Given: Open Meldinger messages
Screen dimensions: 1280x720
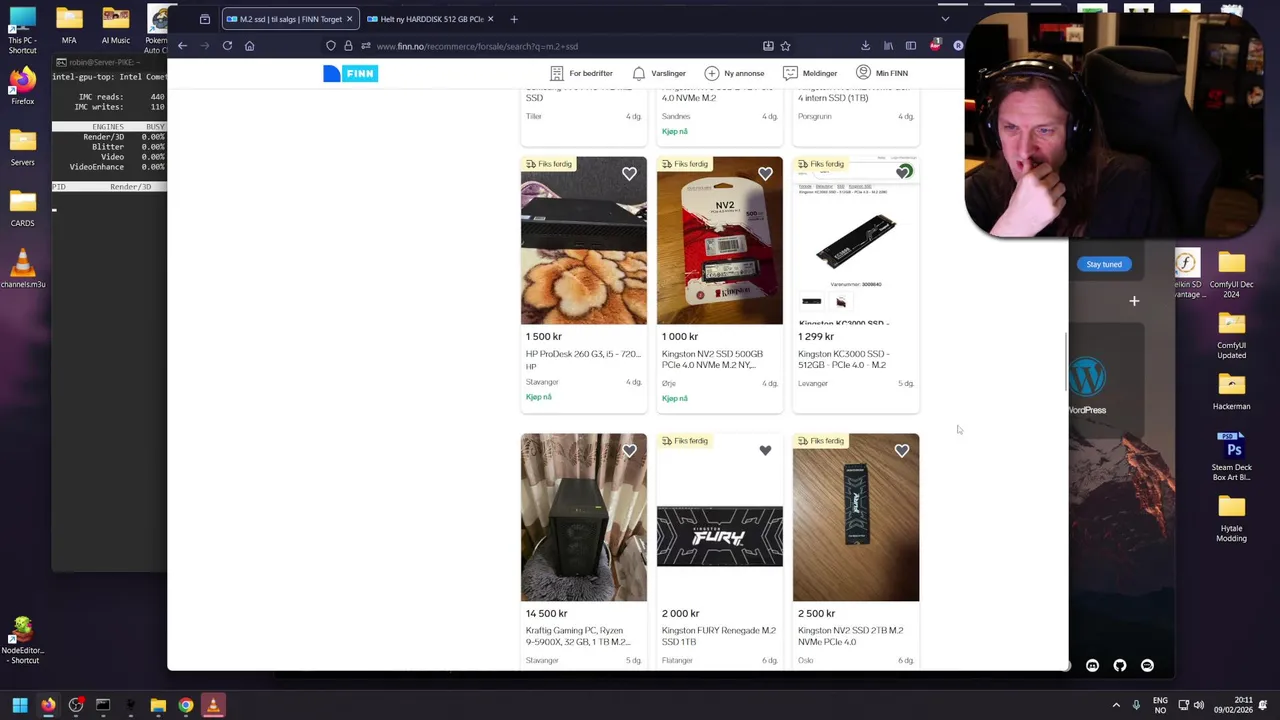Looking at the screenshot, I should [x=810, y=73].
